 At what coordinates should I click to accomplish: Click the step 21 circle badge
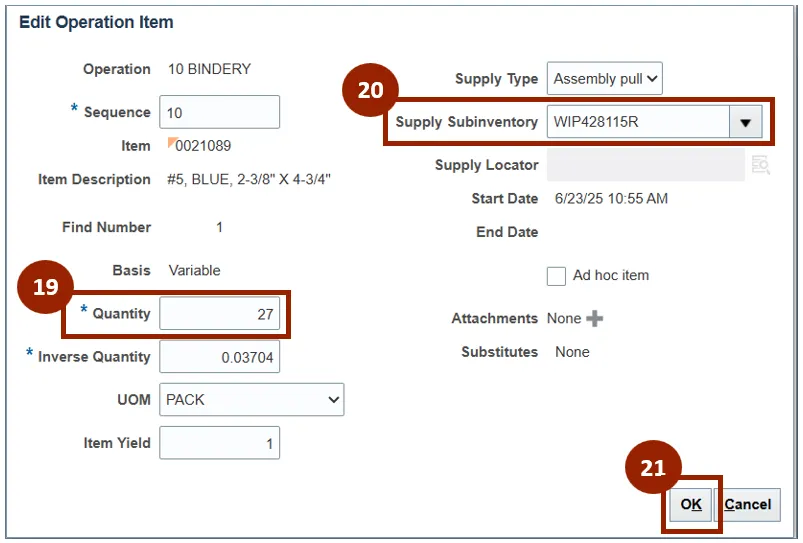pyautogui.click(x=652, y=468)
